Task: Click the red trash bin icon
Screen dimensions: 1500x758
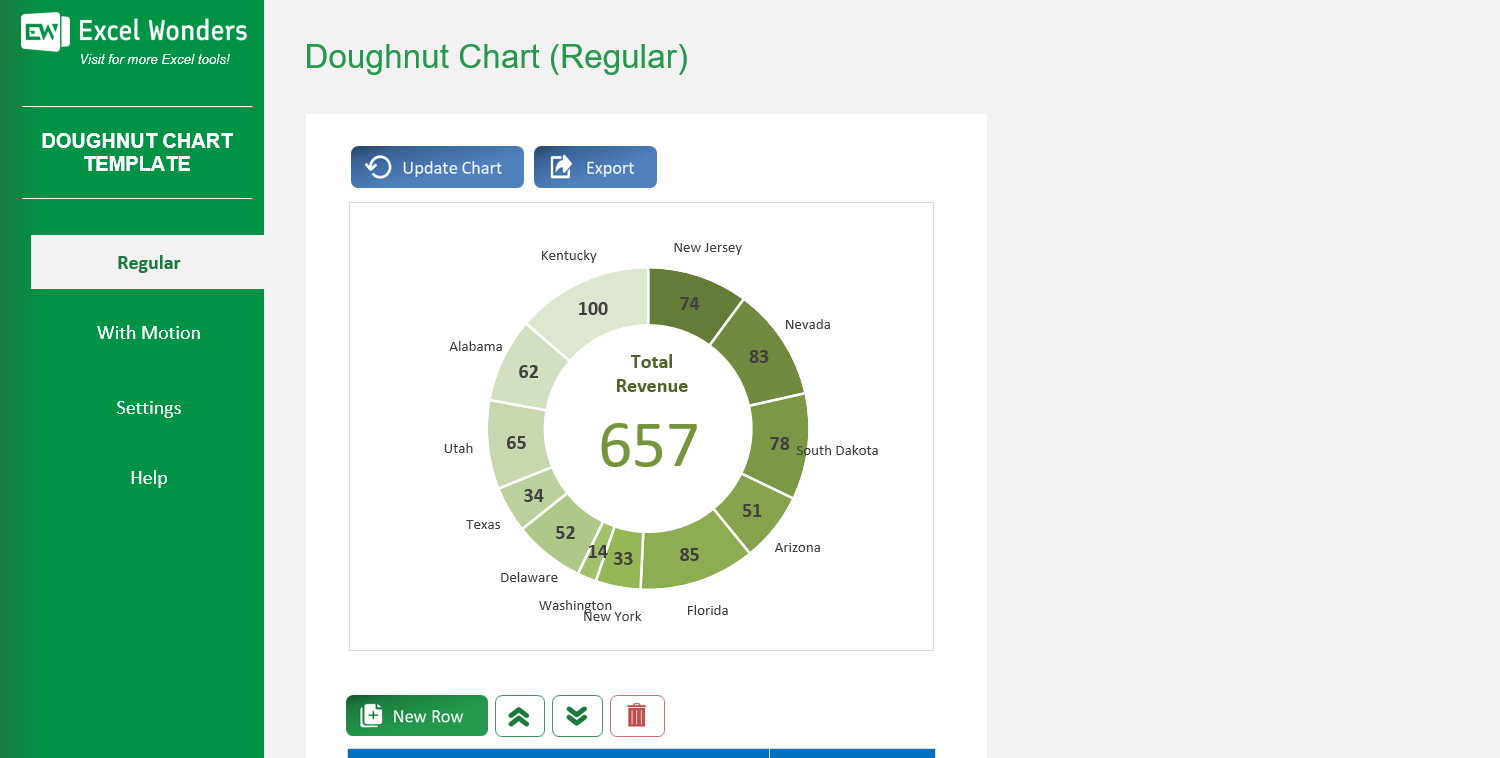Action: pos(637,715)
